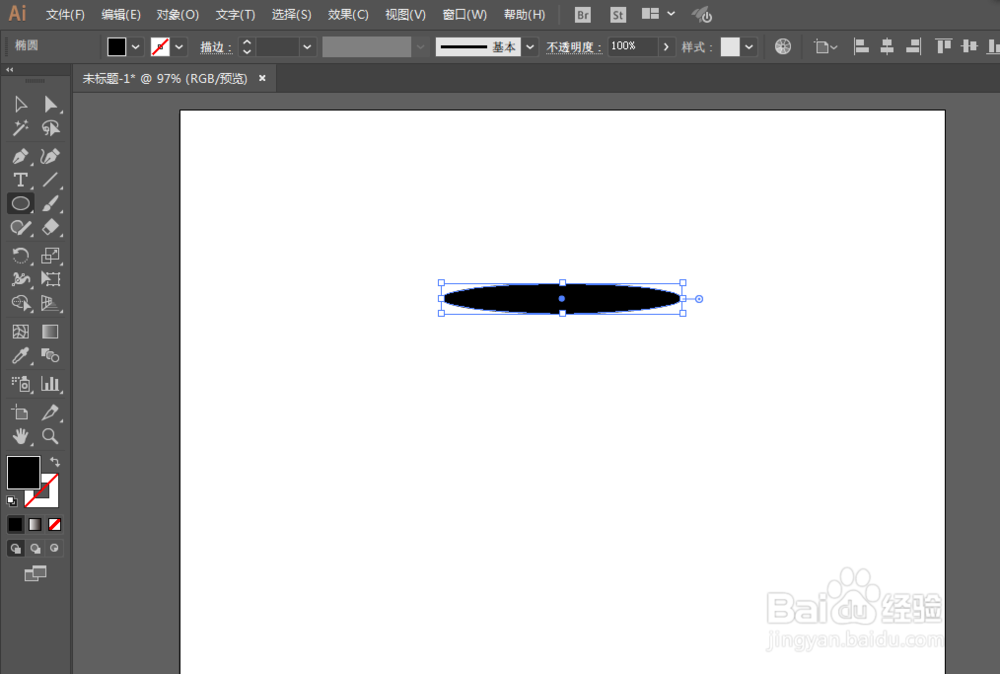Apply default fill and stroke colors

12,501
